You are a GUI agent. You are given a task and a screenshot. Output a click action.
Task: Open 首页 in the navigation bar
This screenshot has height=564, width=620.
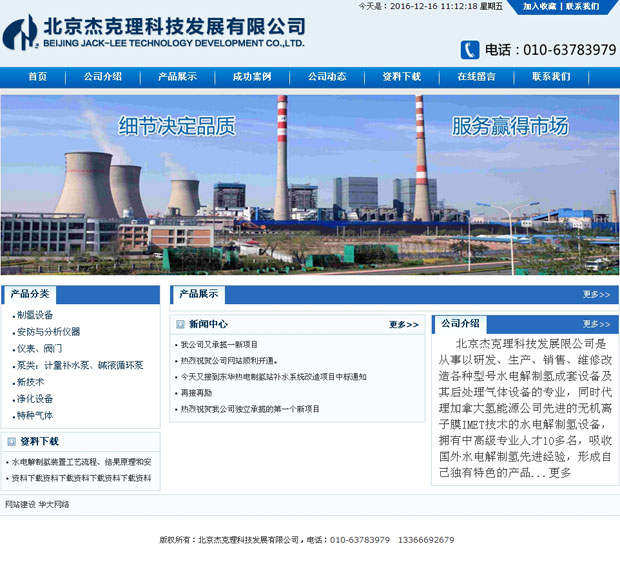(38, 77)
